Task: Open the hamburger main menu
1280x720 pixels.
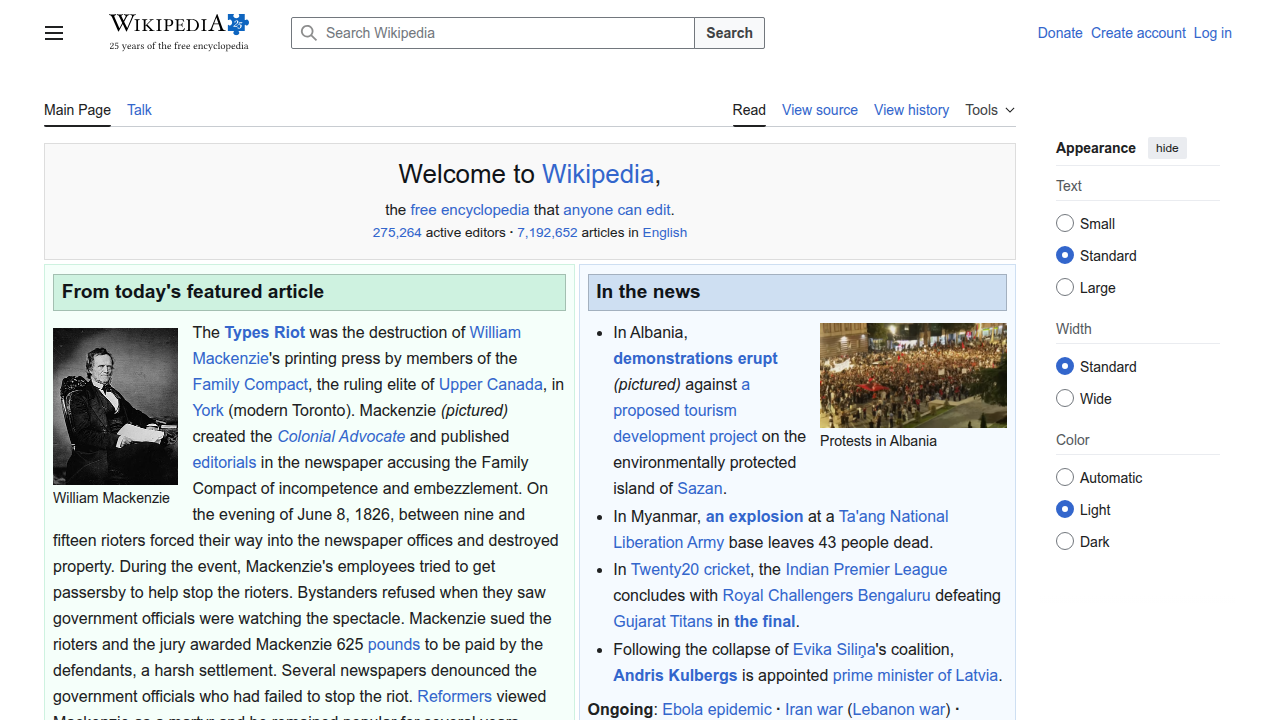Action: pyautogui.click(x=54, y=33)
